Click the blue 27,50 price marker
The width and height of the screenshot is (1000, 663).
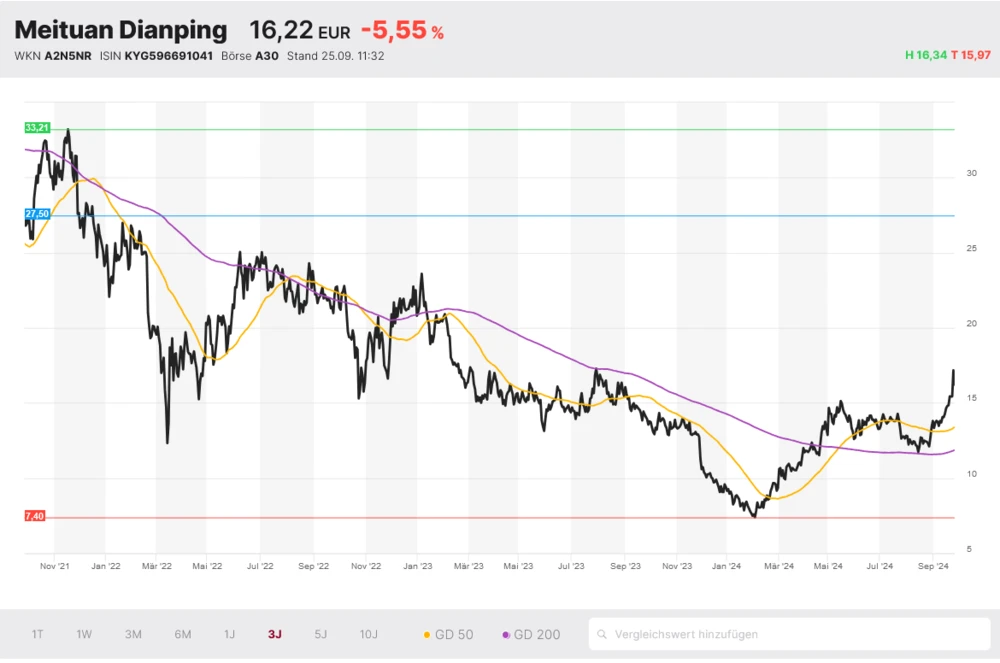pyautogui.click(x=37, y=214)
